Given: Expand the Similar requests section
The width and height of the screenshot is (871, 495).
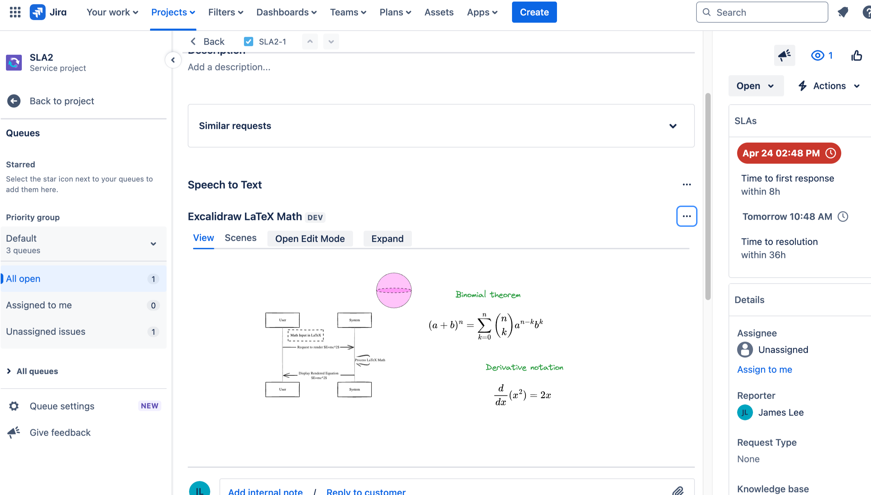Looking at the screenshot, I should coord(441,126).
